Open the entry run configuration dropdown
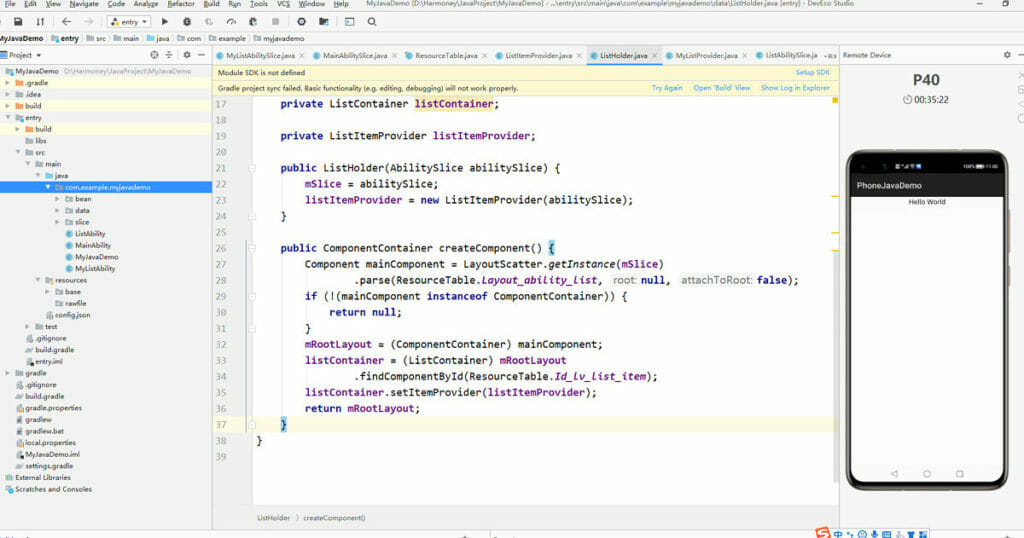The width and height of the screenshot is (1024, 538). pyautogui.click(x=129, y=21)
